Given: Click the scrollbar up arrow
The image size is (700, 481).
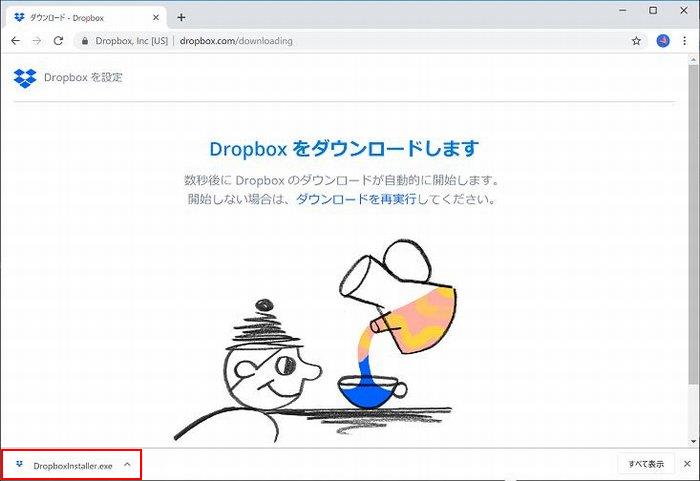Looking at the screenshot, I should tap(693, 59).
